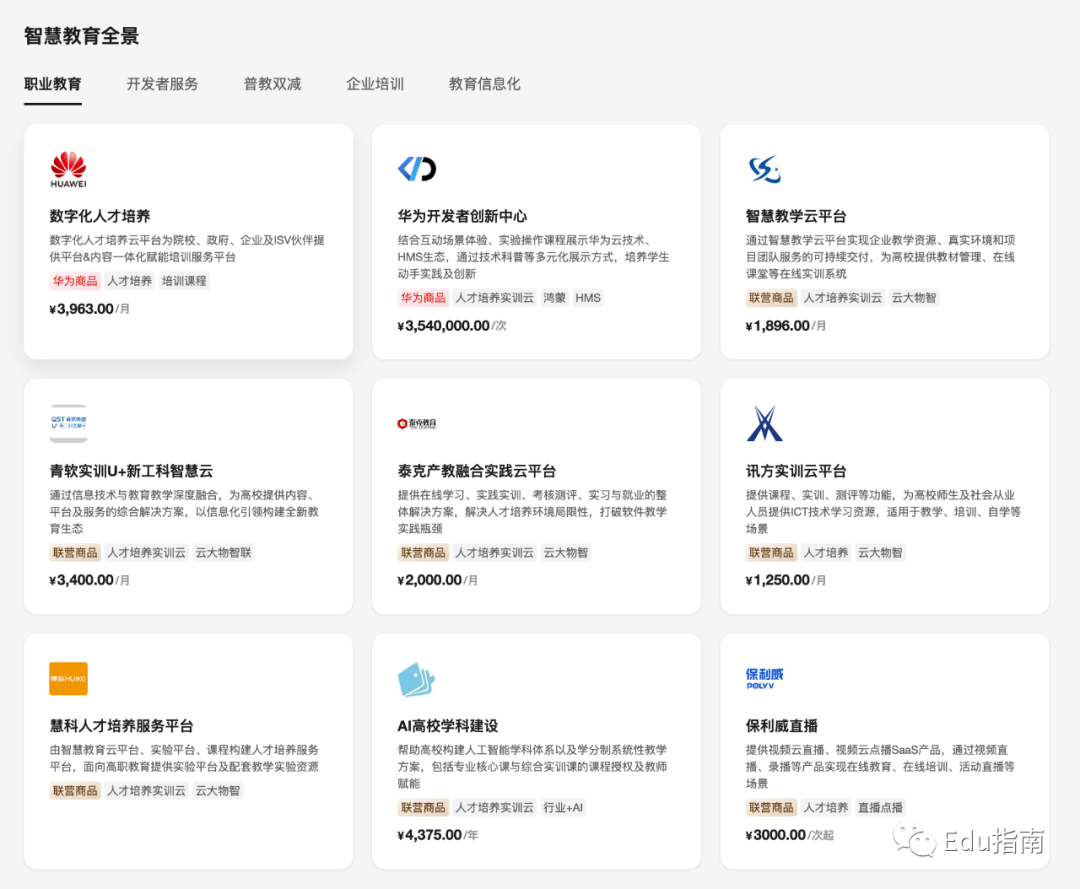Viewport: 1080px width, 889px height.
Task: Click the 云大物智 tag on 泰克产教融合实践云平台
Action: pos(565,553)
